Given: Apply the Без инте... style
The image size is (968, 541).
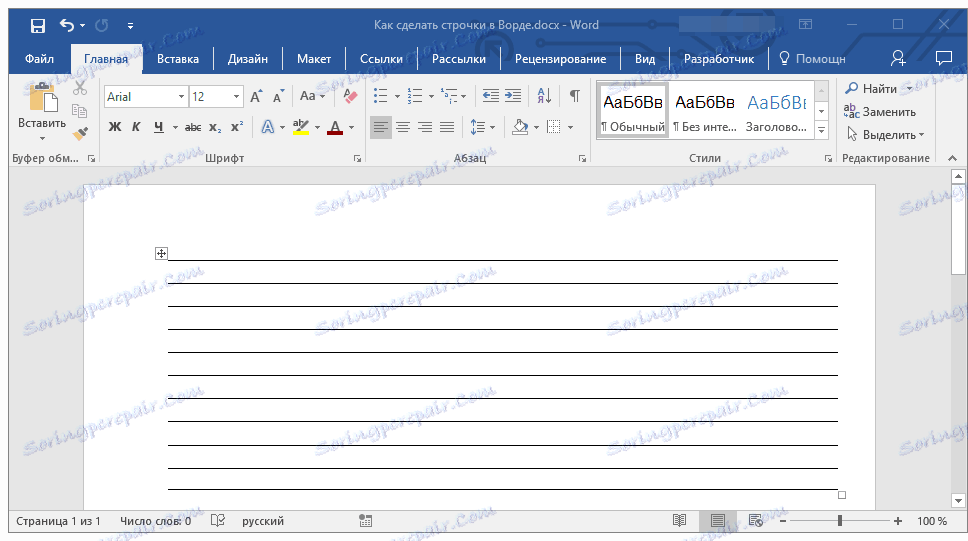Looking at the screenshot, I should pyautogui.click(x=704, y=112).
